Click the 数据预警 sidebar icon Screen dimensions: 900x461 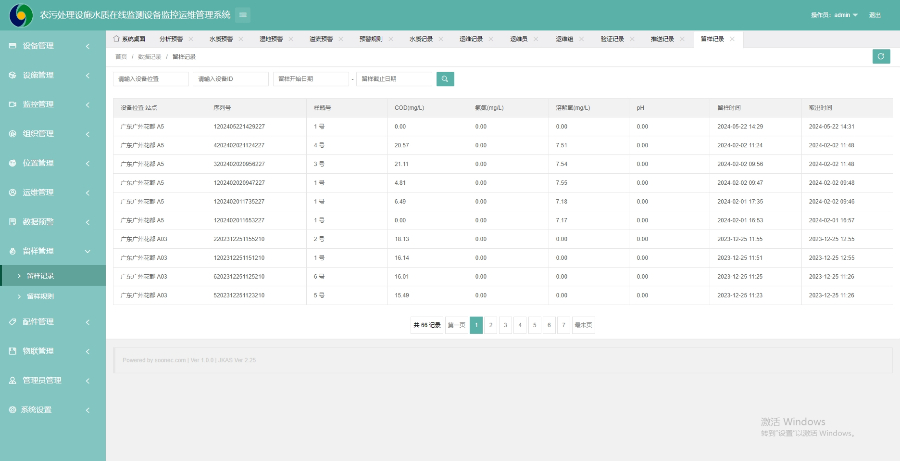click(x=13, y=222)
